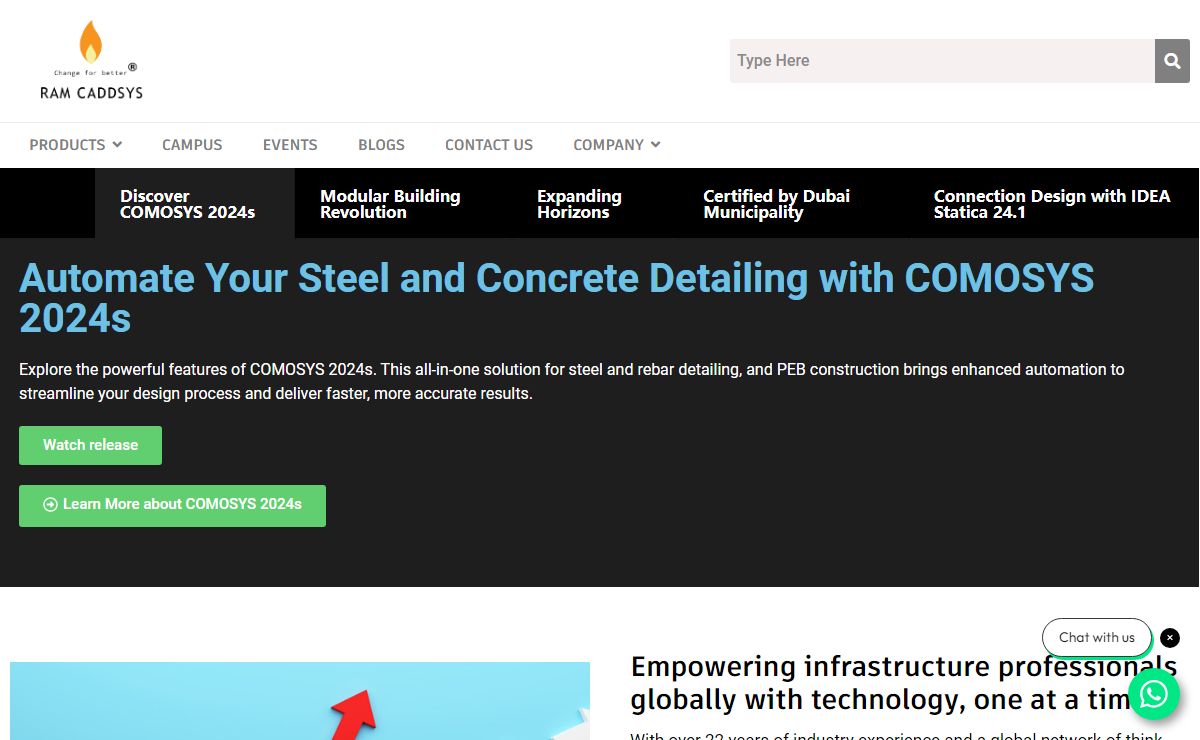Expand the PRODUCTS dropdown menu
The height and width of the screenshot is (740, 1200).
point(76,145)
